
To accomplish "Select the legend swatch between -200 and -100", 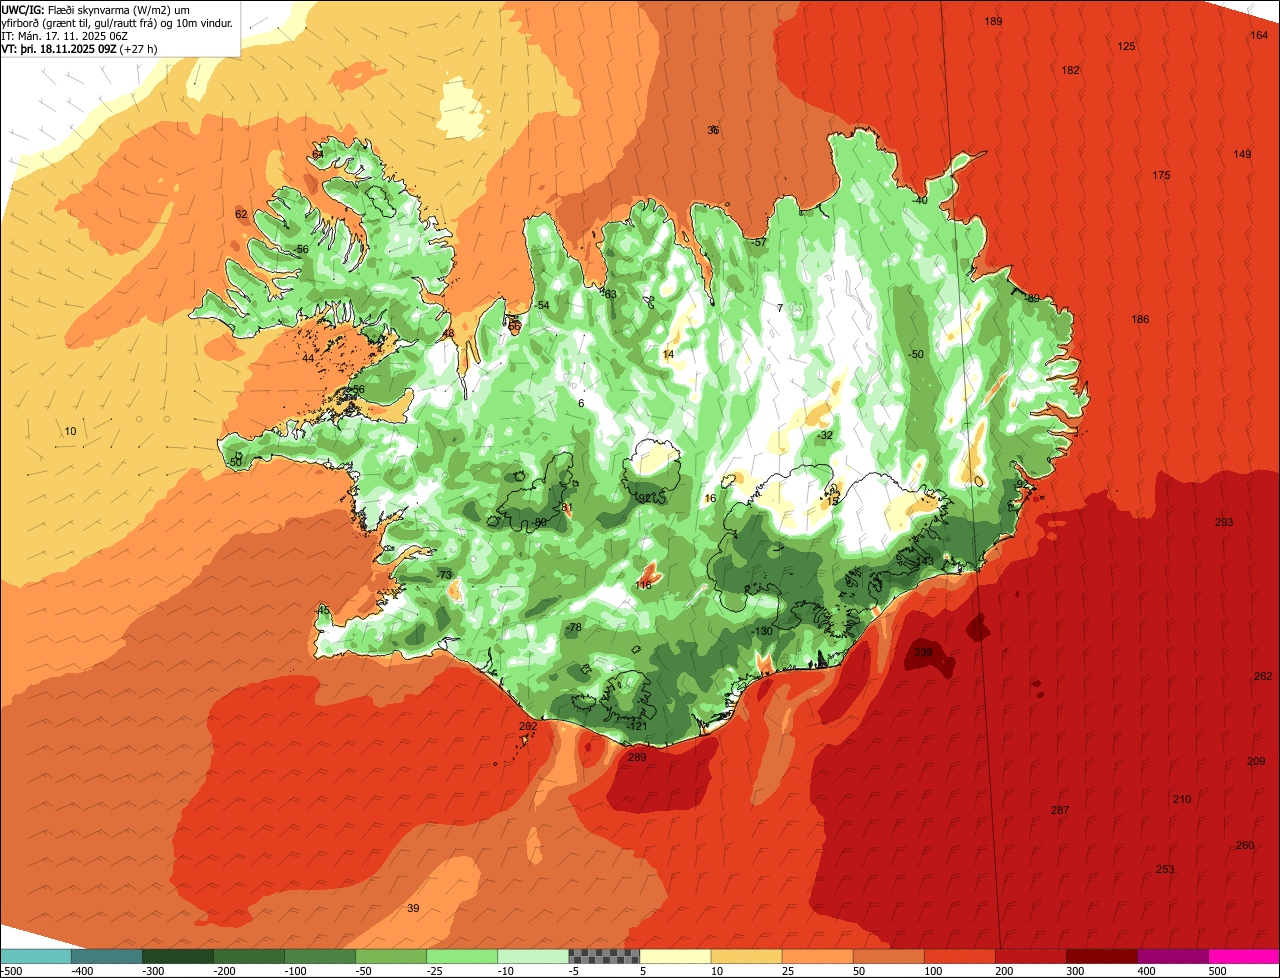I will click(x=249, y=956).
